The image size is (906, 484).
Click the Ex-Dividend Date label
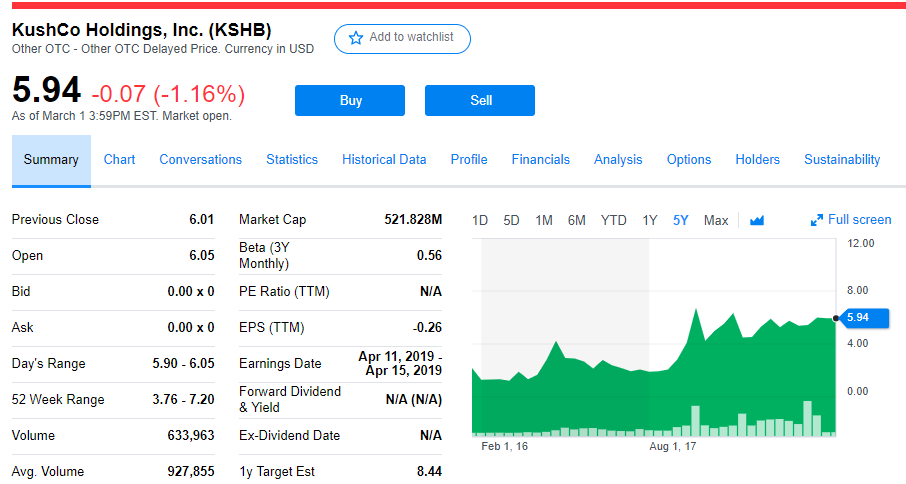(x=289, y=435)
